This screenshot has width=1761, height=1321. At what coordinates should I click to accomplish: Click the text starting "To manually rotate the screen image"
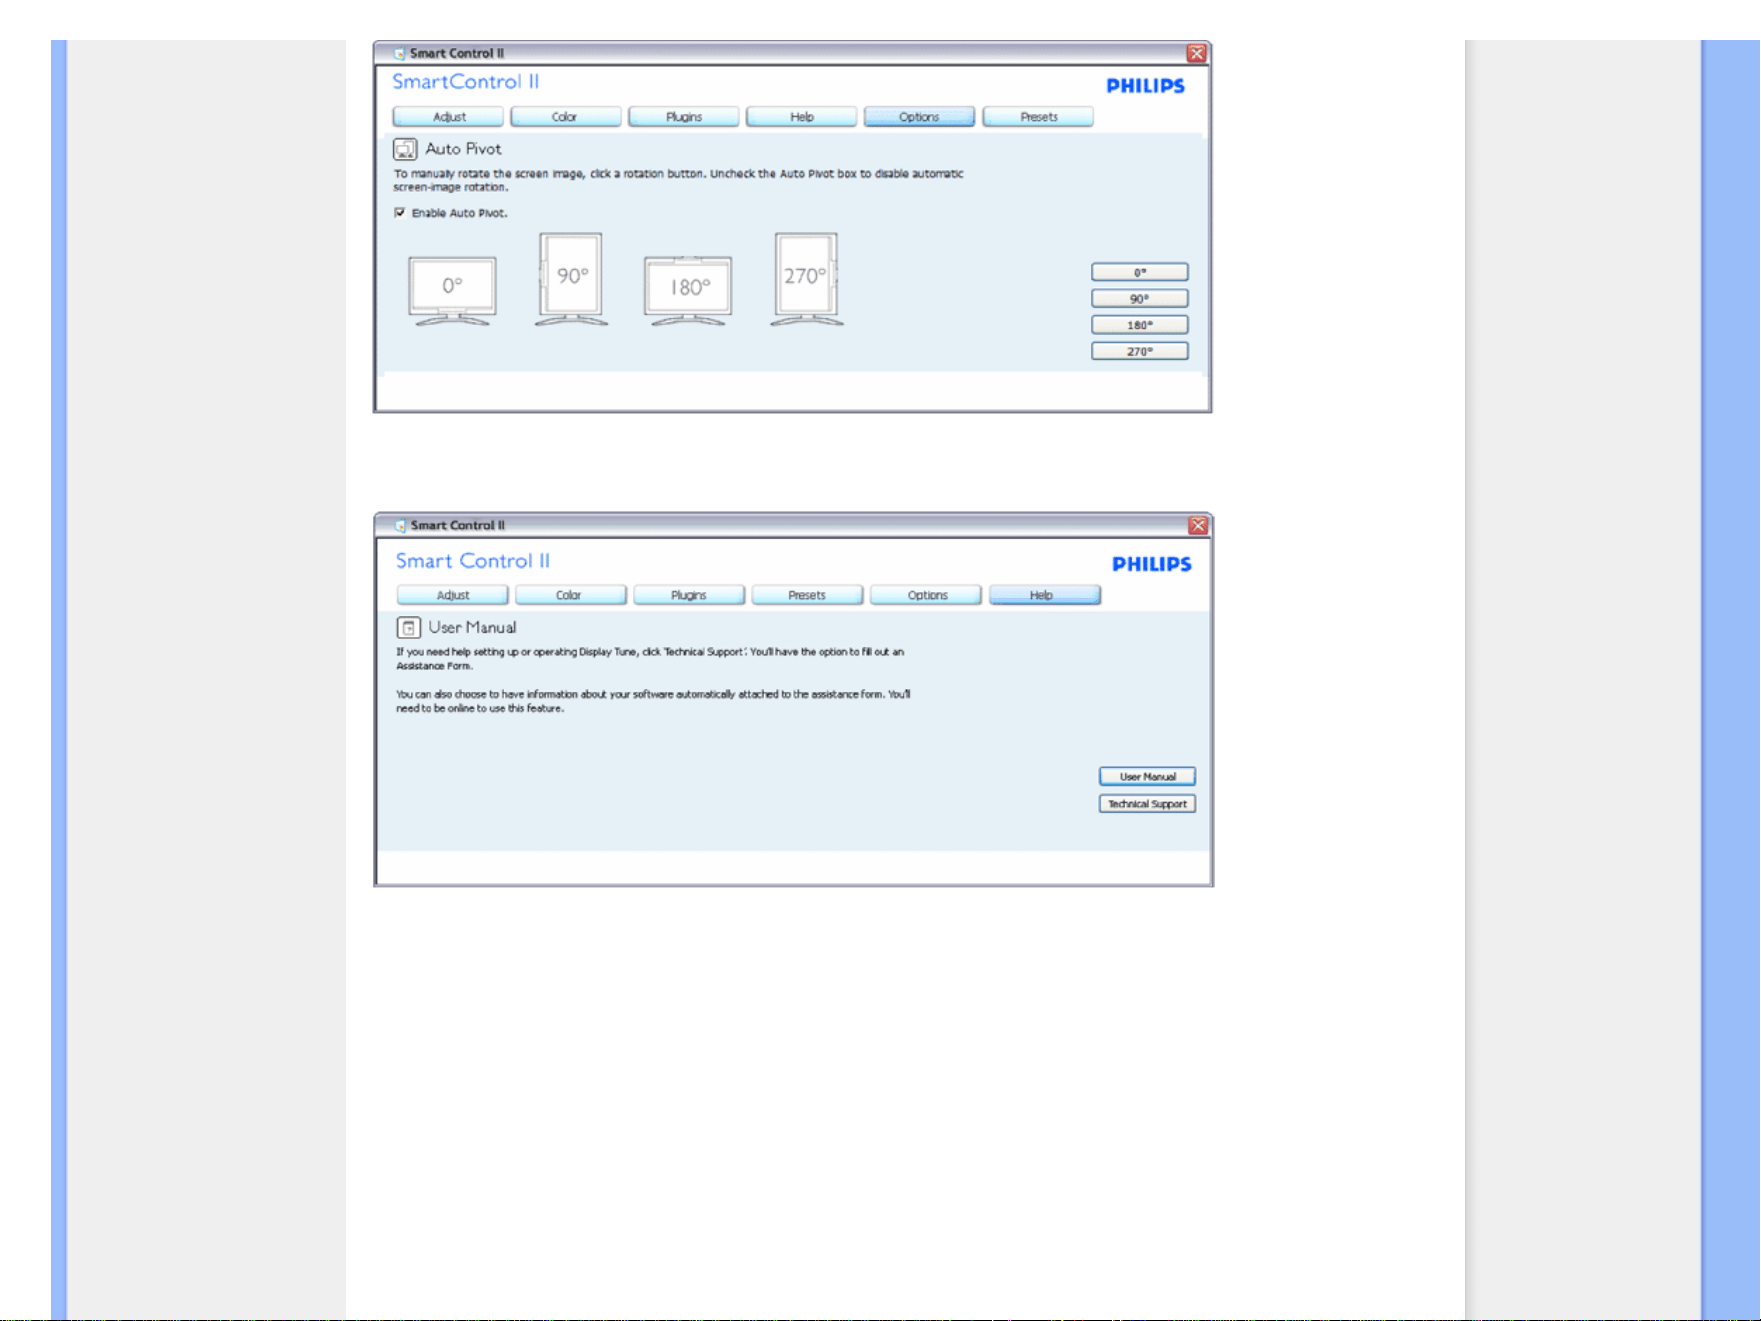click(x=678, y=180)
